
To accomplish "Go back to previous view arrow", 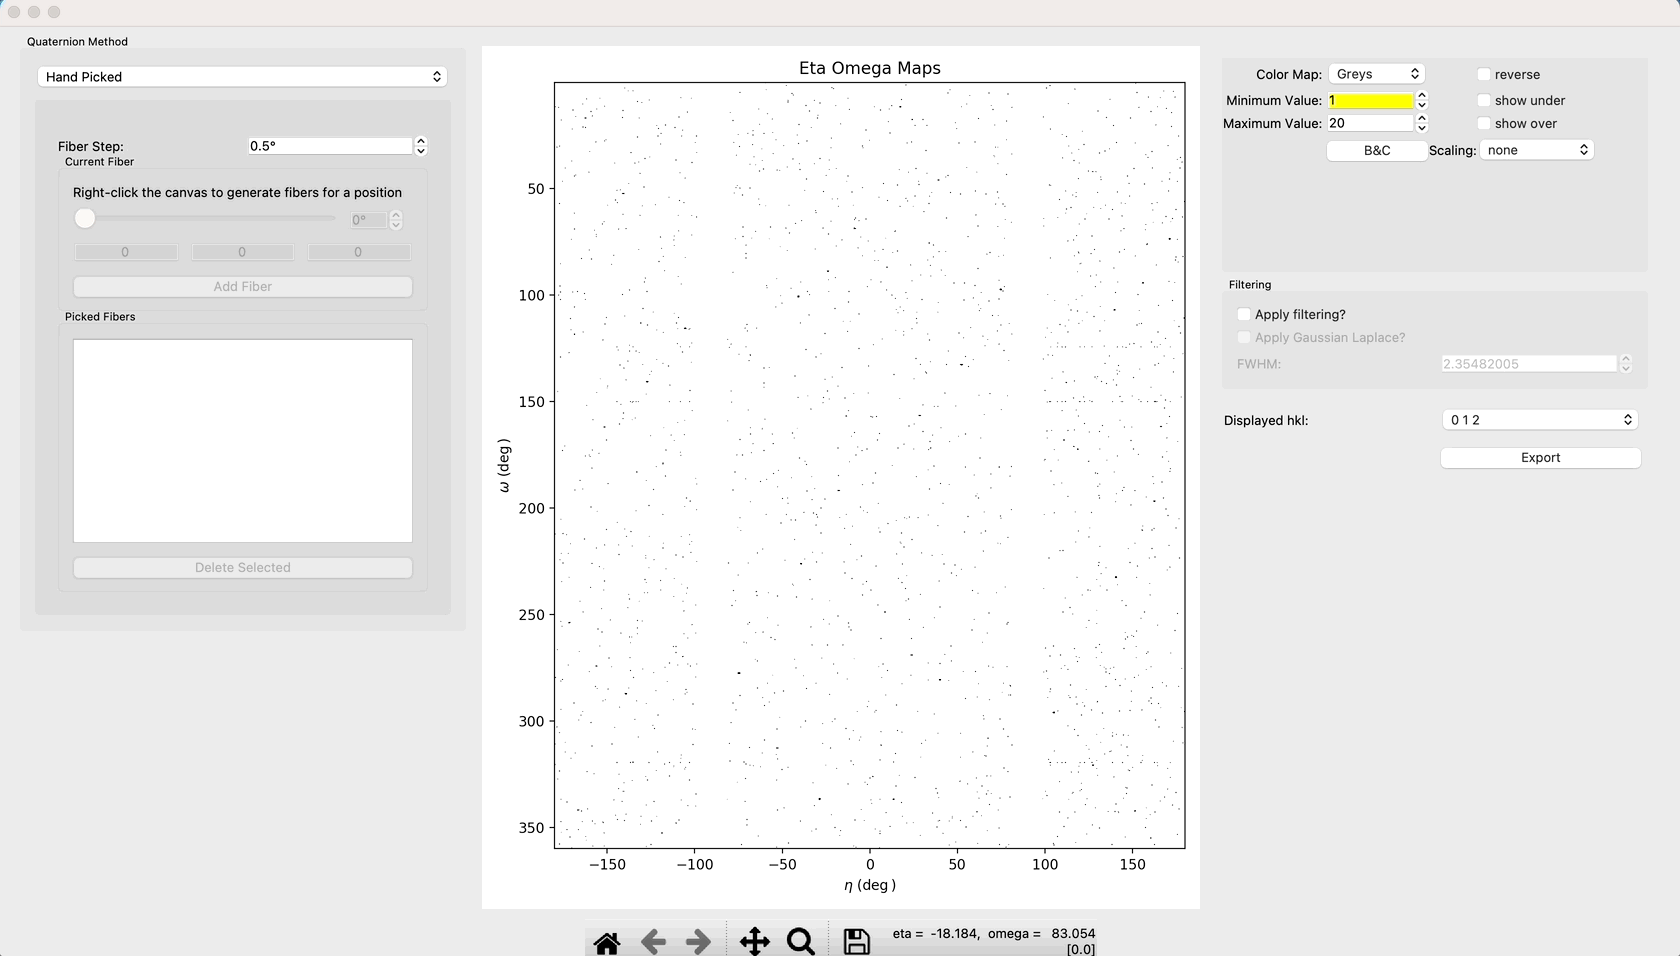I will click(654, 942).
